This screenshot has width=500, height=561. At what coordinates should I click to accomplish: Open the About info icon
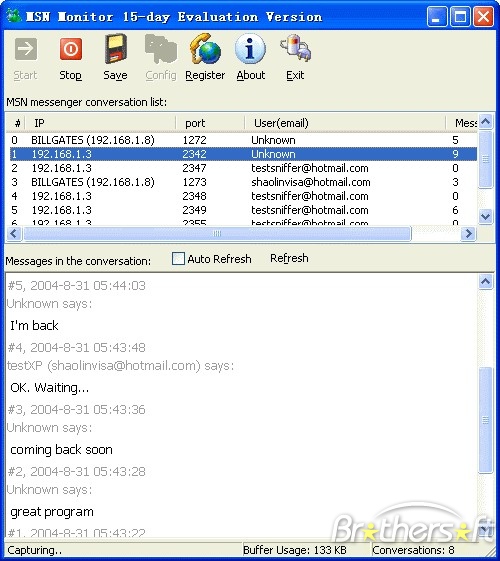tap(250, 49)
